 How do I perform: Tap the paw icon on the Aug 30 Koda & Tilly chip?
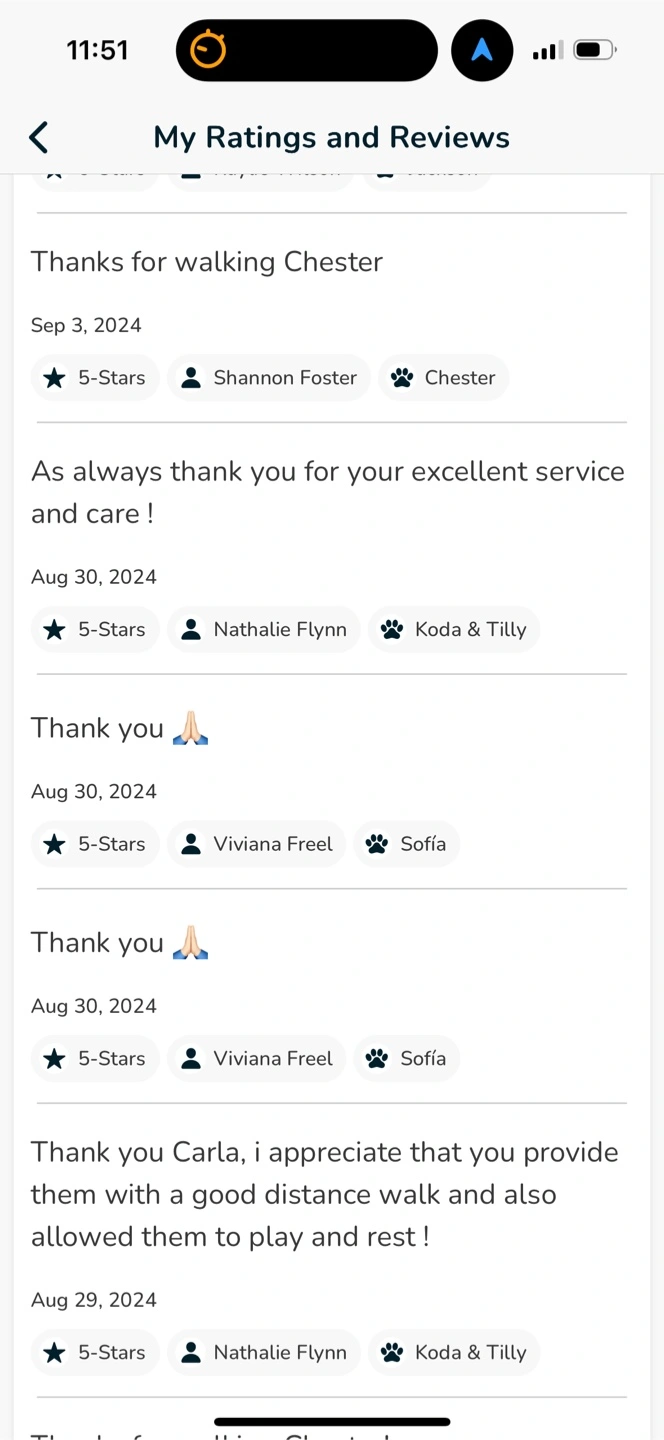pos(392,630)
